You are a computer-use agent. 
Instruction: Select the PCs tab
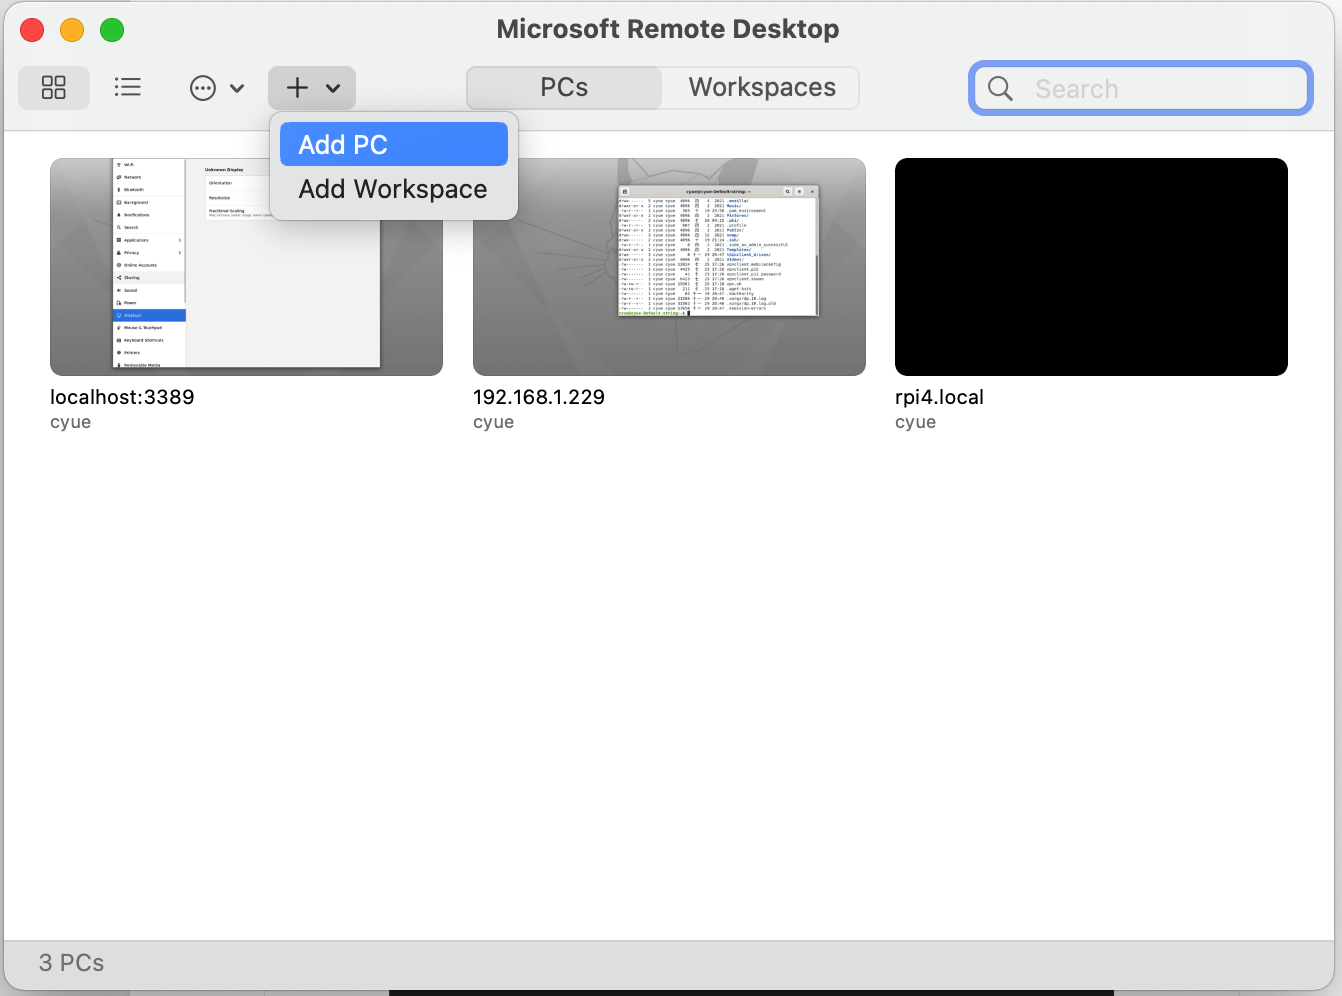point(564,88)
